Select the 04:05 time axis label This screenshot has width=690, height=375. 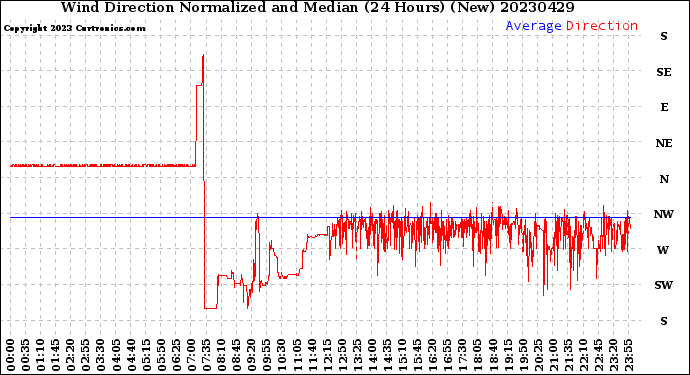click(x=116, y=355)
